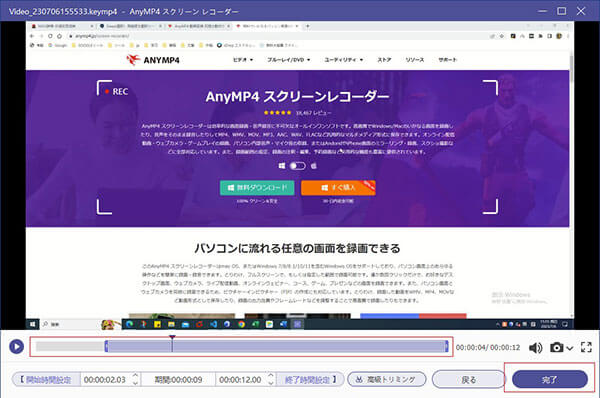This screenshot has width=600, height=398.
Task: Minimize the AnyMP4 recorder window
Action: 542,11
